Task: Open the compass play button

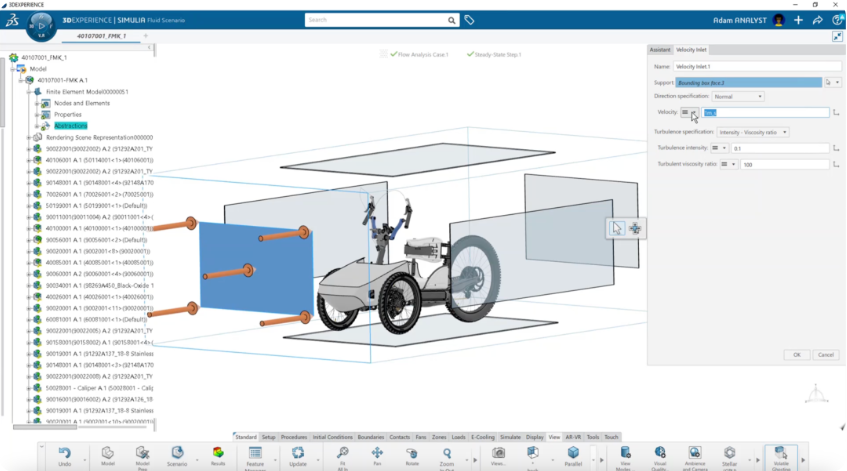Action: [42, 25]
